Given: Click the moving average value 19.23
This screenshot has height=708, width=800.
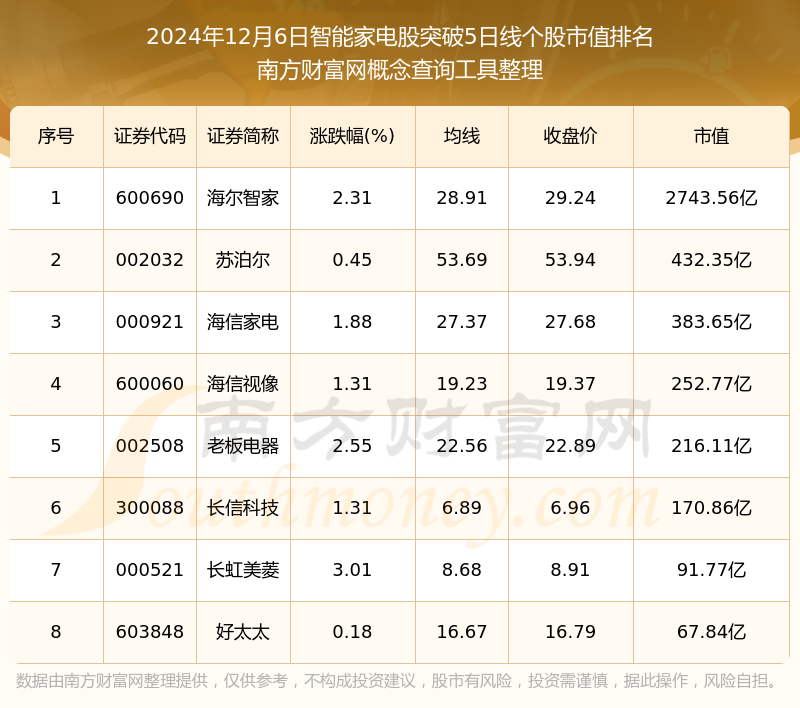Looking at the screenshot, I should pyautogui.click(x=462, y=384).
